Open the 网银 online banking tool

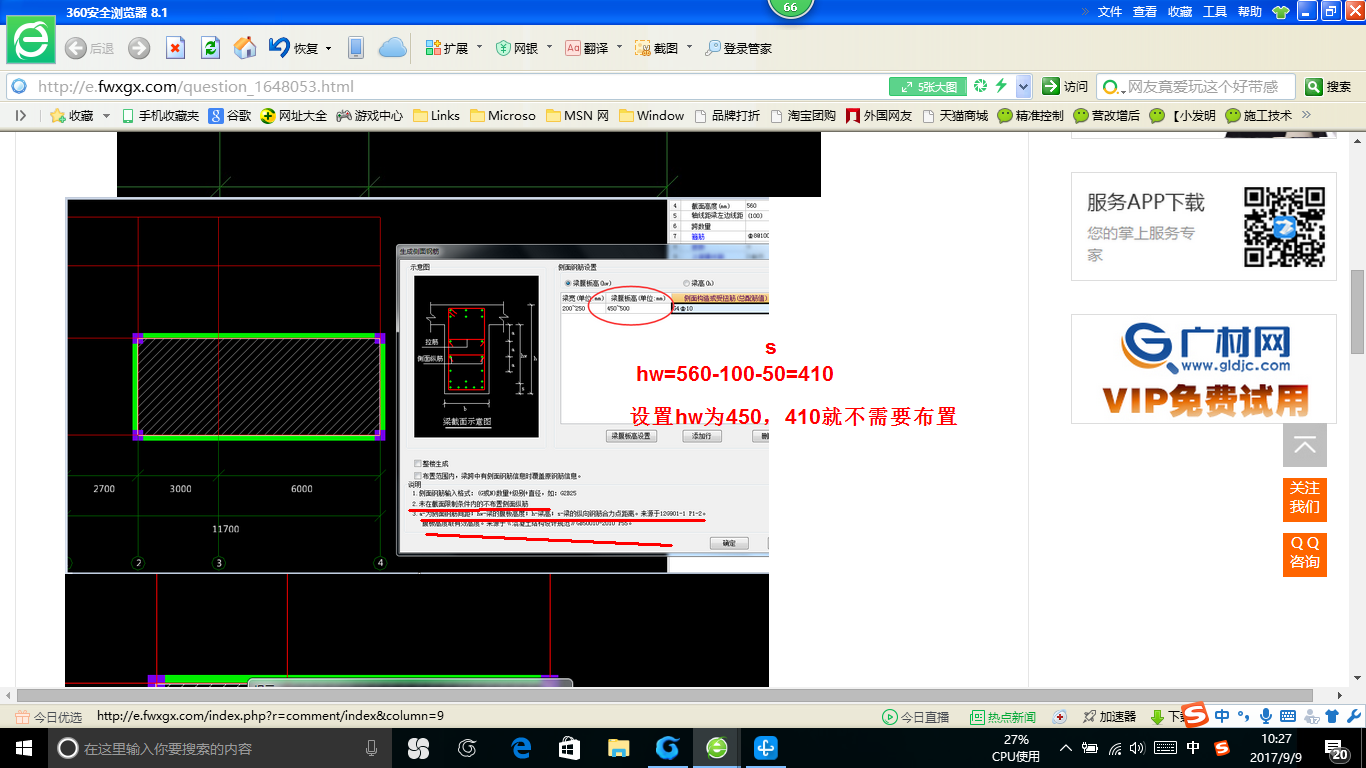click(x=517, y=48)
